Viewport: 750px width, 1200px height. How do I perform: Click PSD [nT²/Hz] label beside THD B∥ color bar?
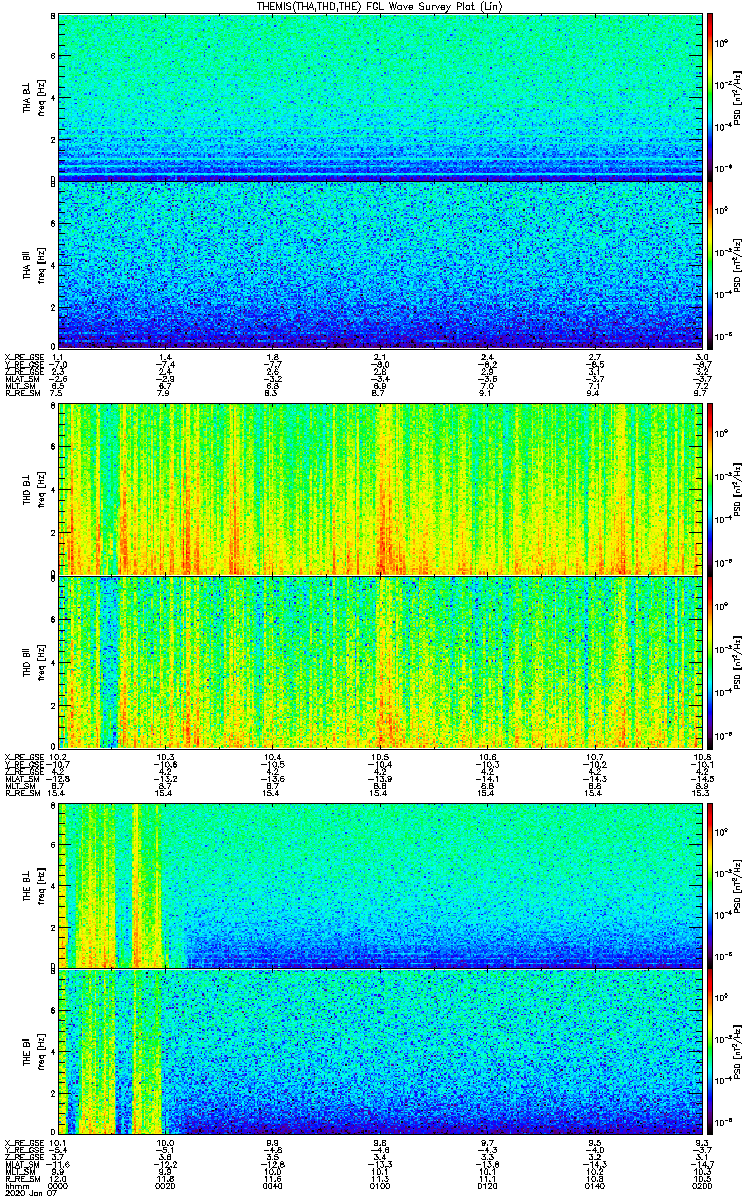[x=739, y=660]
